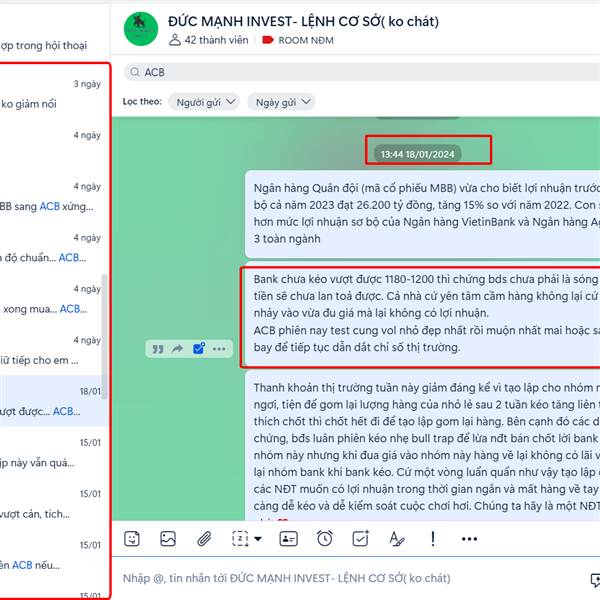Open more options on hovered message
Viewport: 600px width, 600px height.
click(219, 349)
